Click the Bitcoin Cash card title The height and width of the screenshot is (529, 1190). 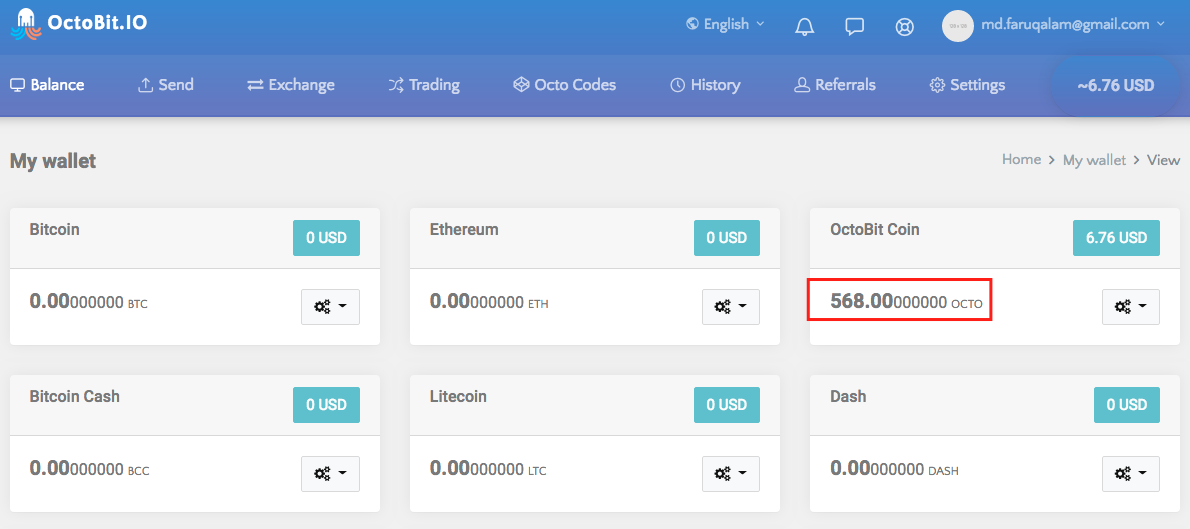tap(74, 396)
